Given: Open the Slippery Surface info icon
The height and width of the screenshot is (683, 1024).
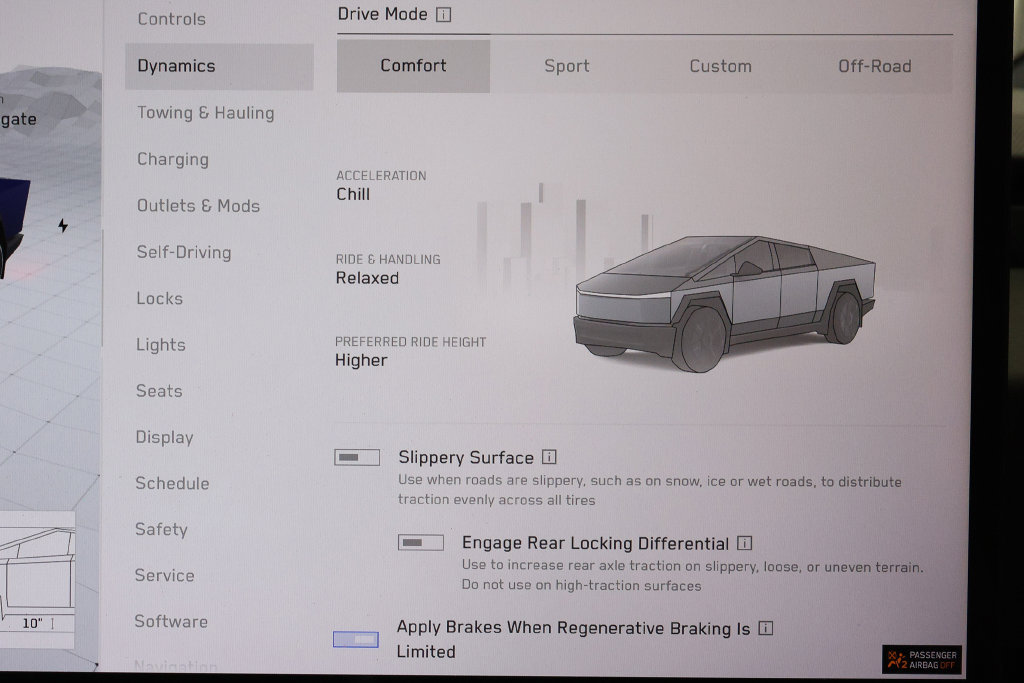Looking at the screenshot, I should (x=549, y=457).
